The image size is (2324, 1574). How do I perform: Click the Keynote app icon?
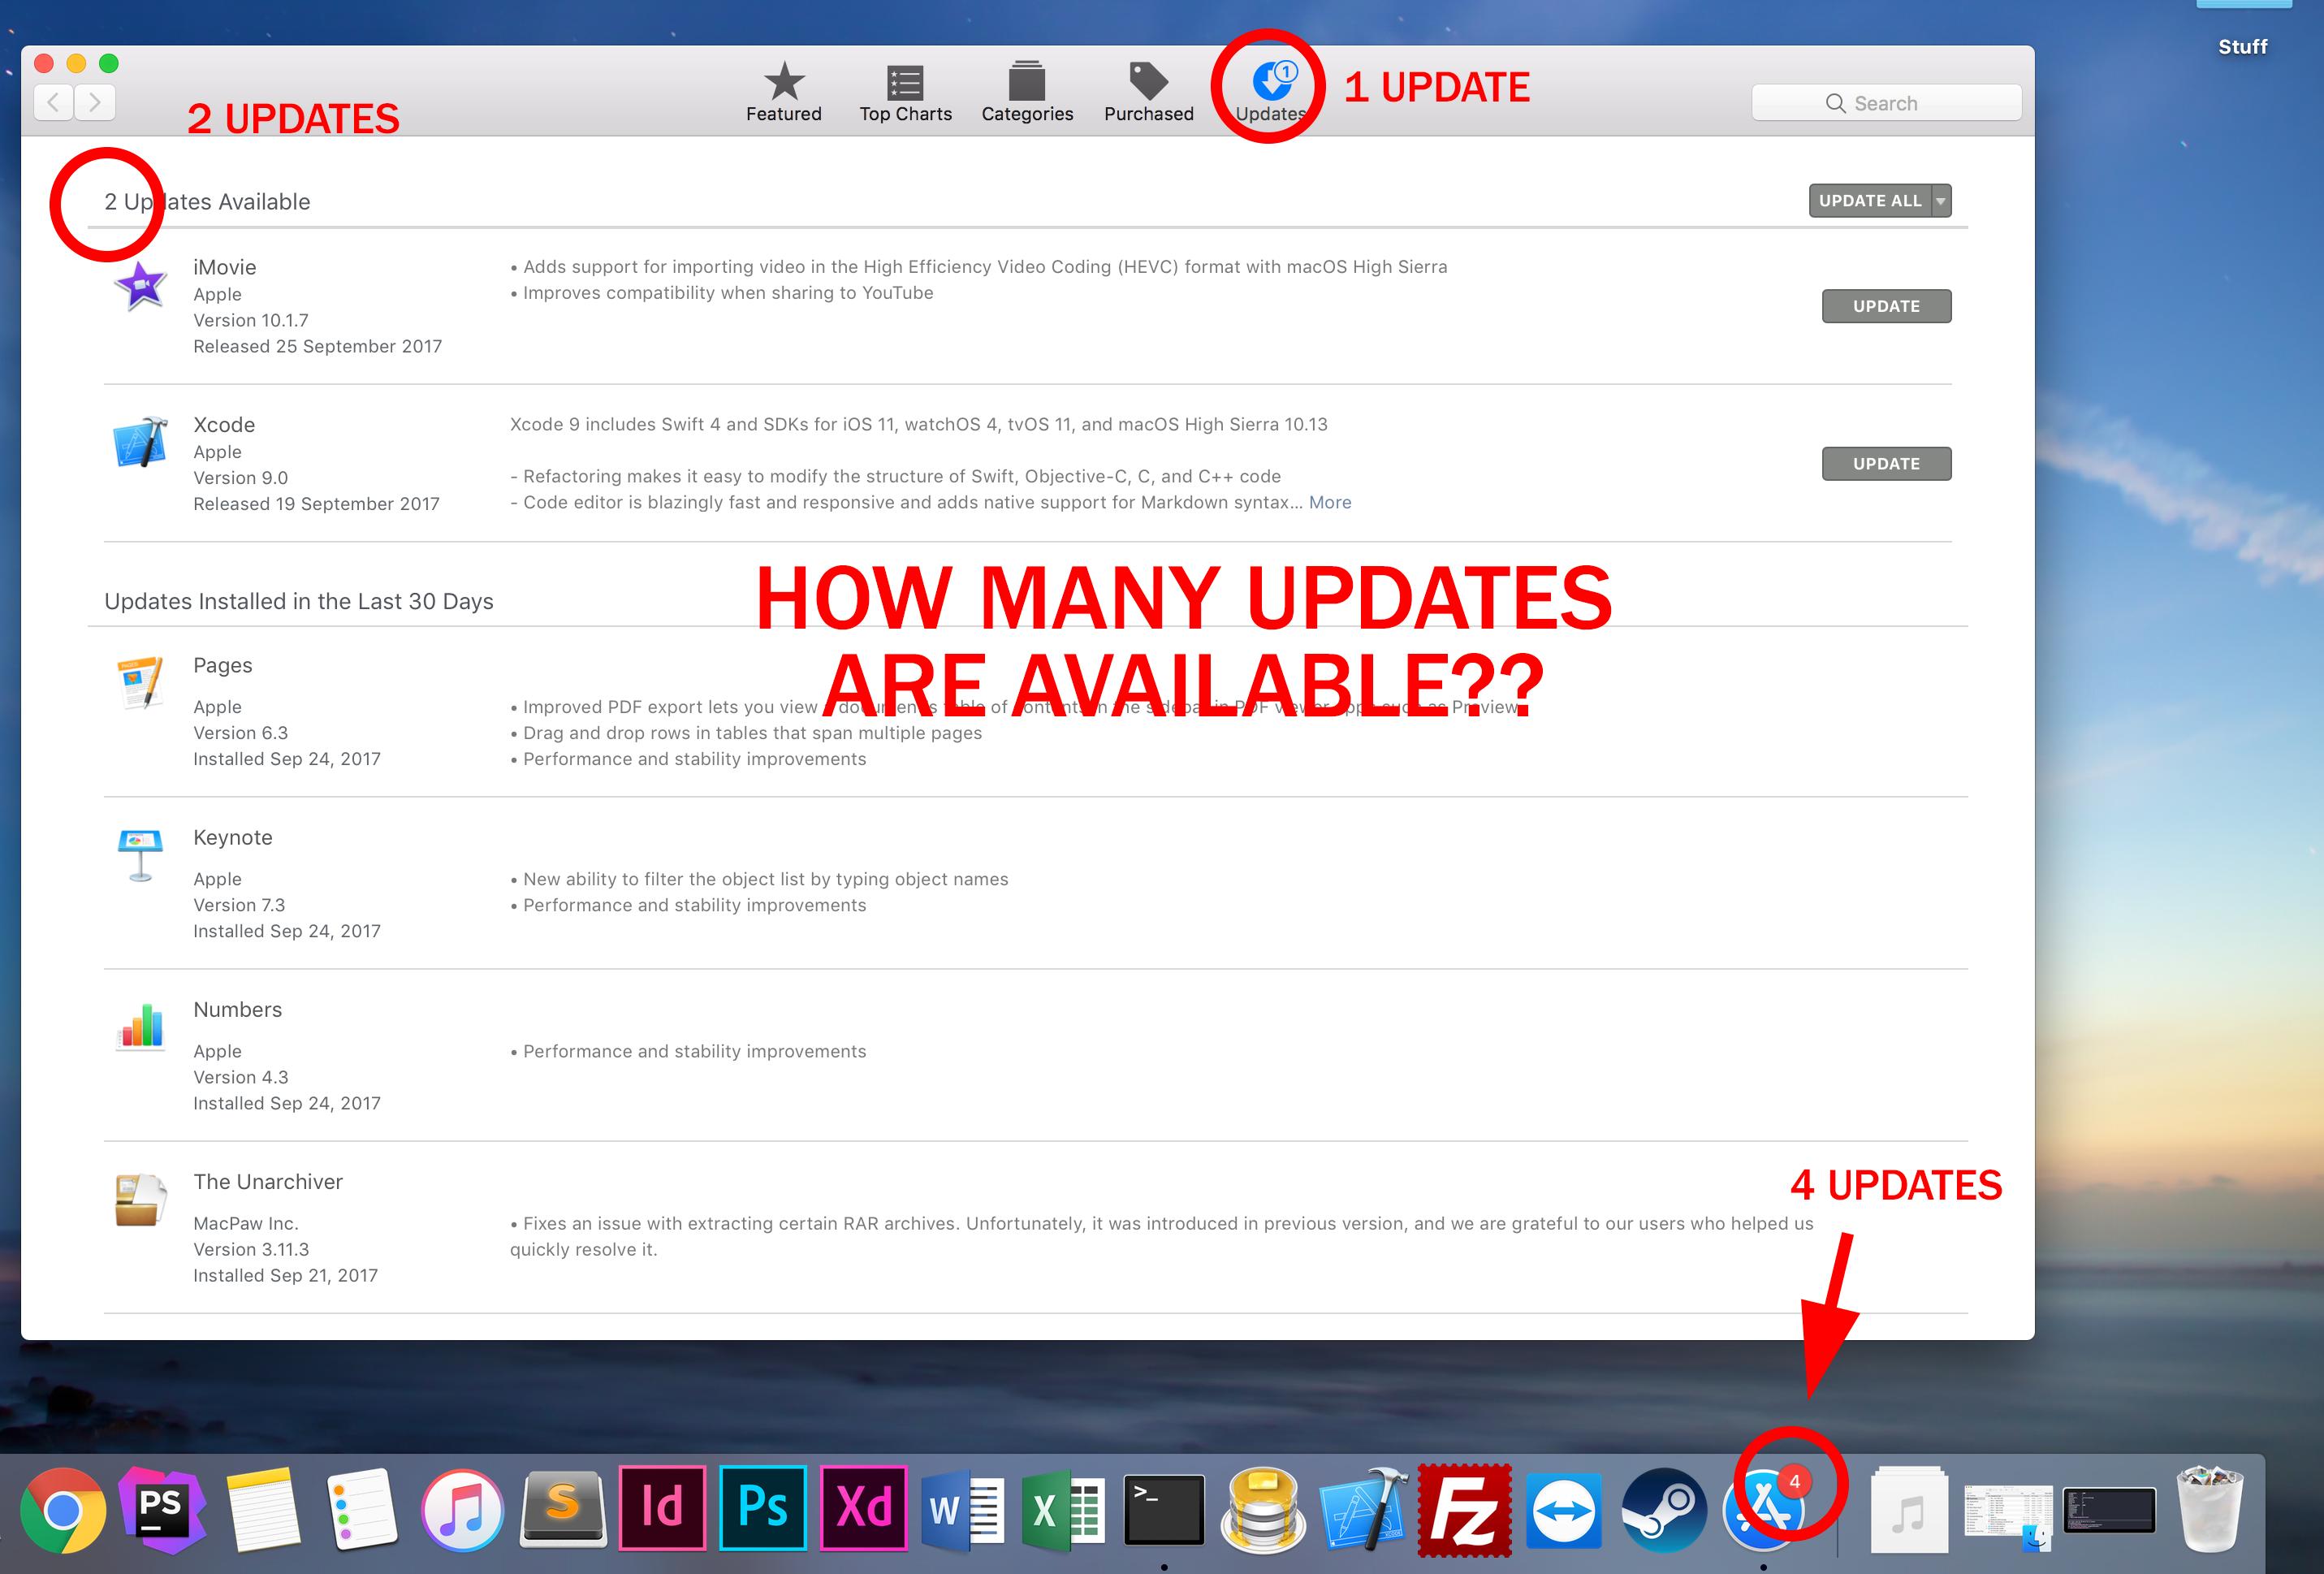point(141,855)
